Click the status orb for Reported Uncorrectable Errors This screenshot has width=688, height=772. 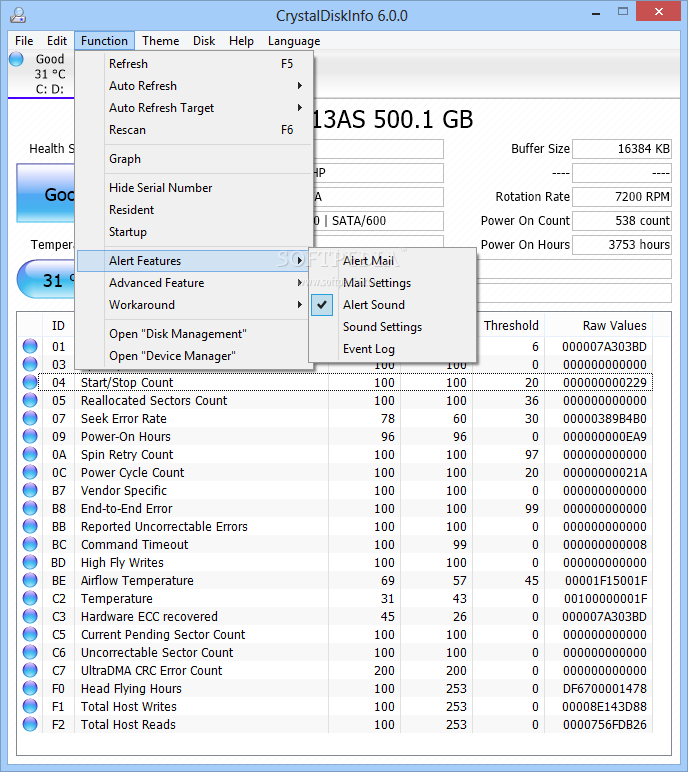(30, 526)
